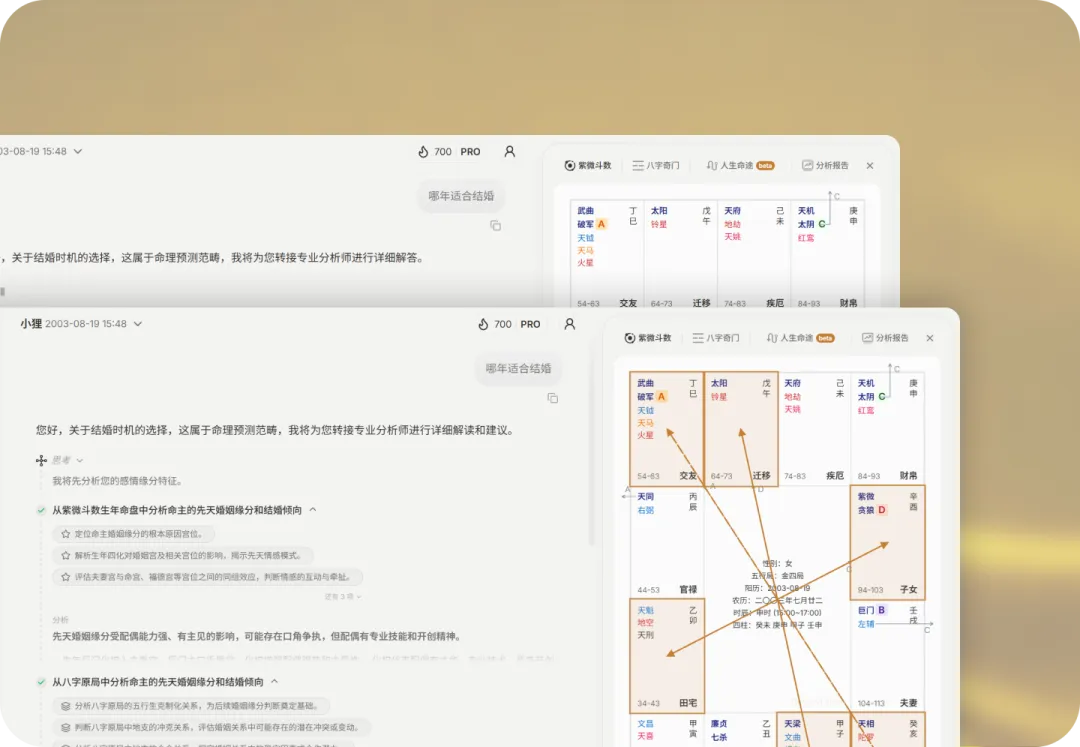
Task: Click layers icon of 分析八字原局的五行 step
Action: coord(65,706)
